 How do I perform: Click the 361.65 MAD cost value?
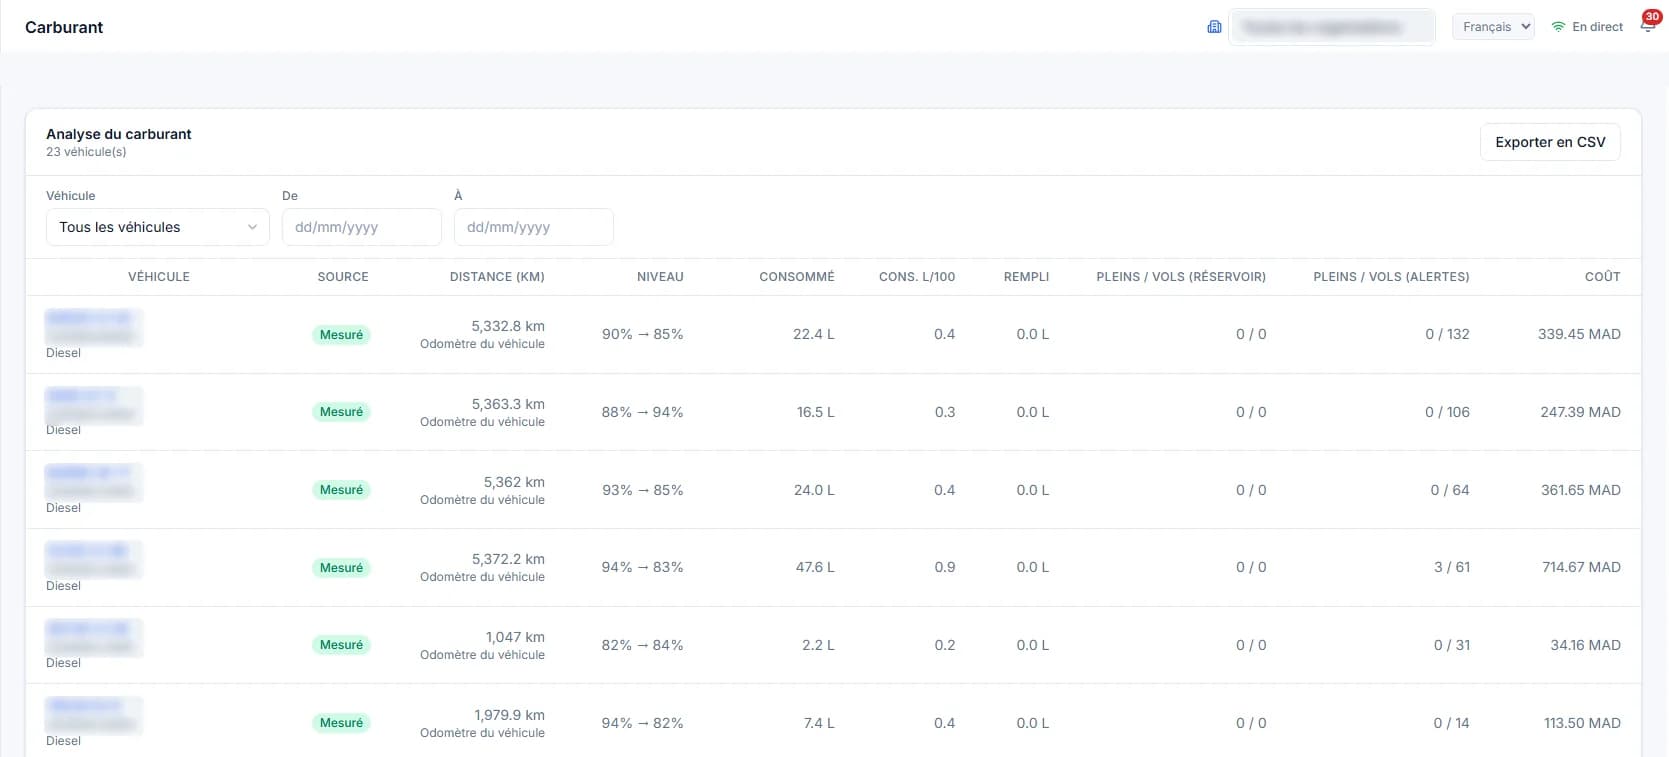pos(1581,490)
